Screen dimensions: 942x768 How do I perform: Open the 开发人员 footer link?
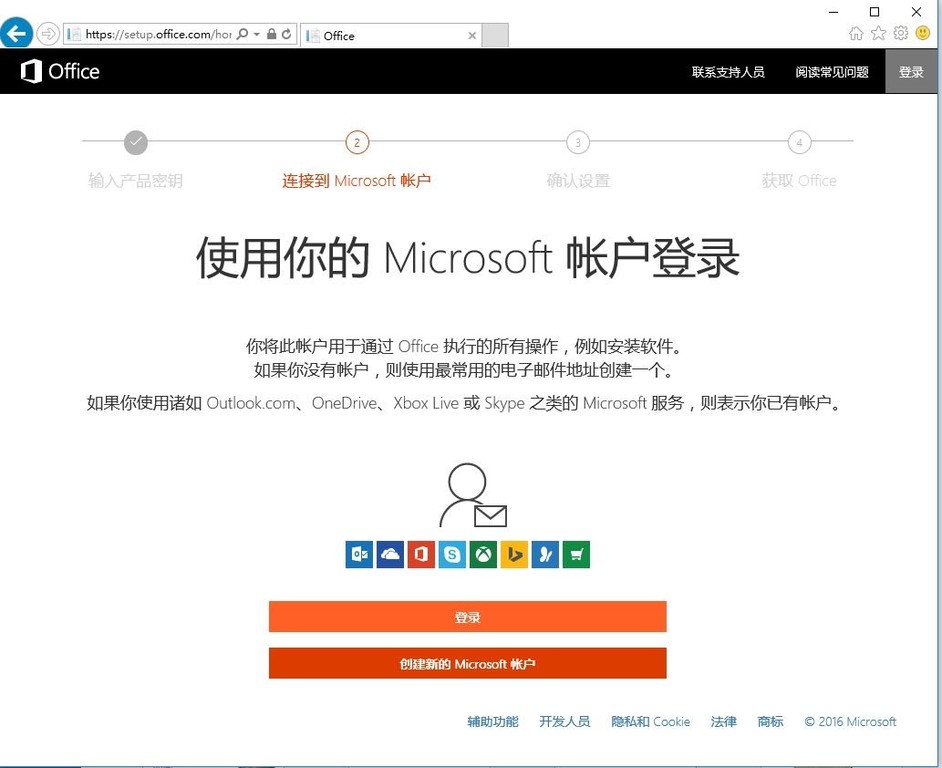tap(565, 722)
